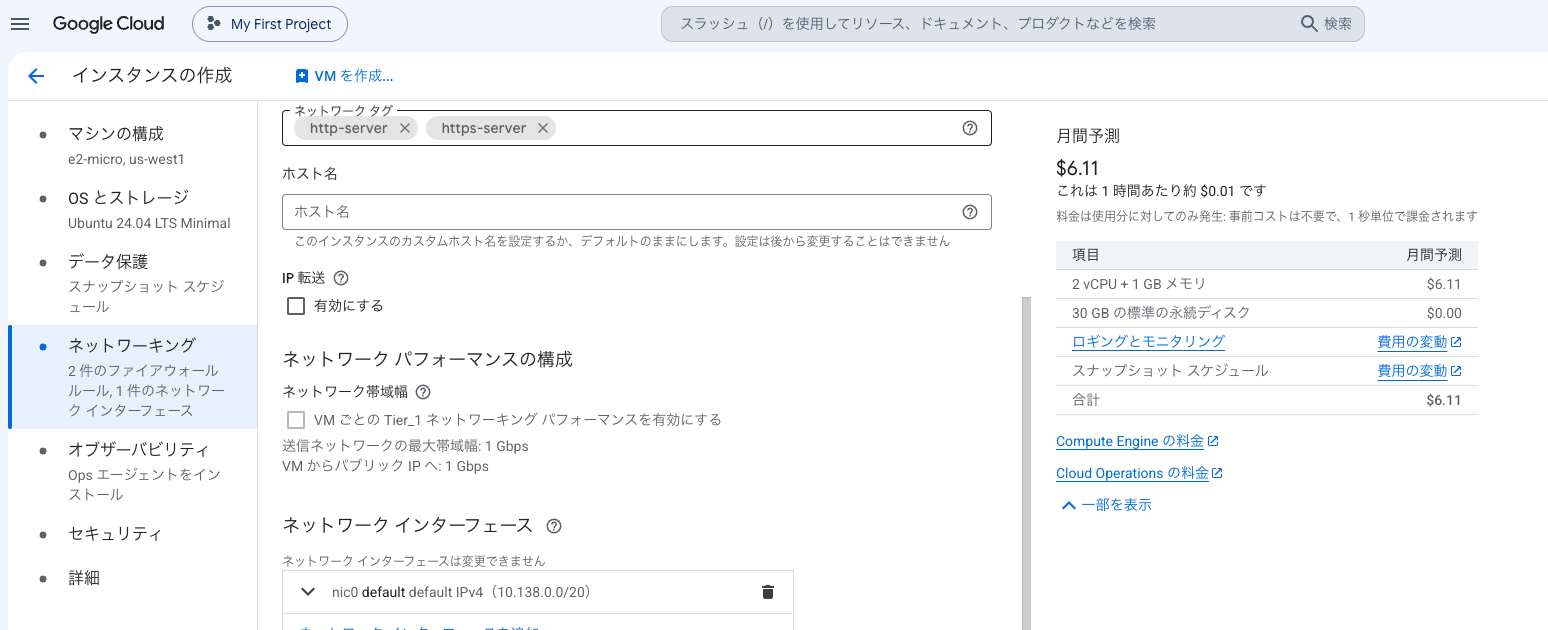Show help for ネットワーク インターフェース heading
This screenshot has width=1548, height=630.
[x=554, y=526]
